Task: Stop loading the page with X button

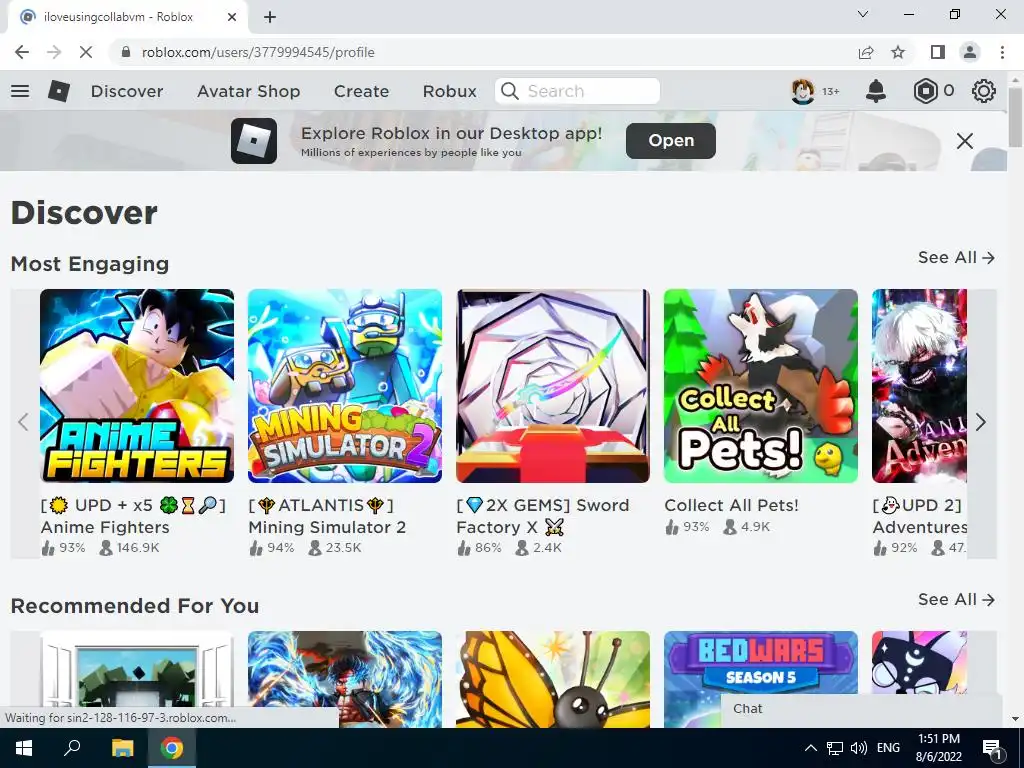Action: coord(86,52)
